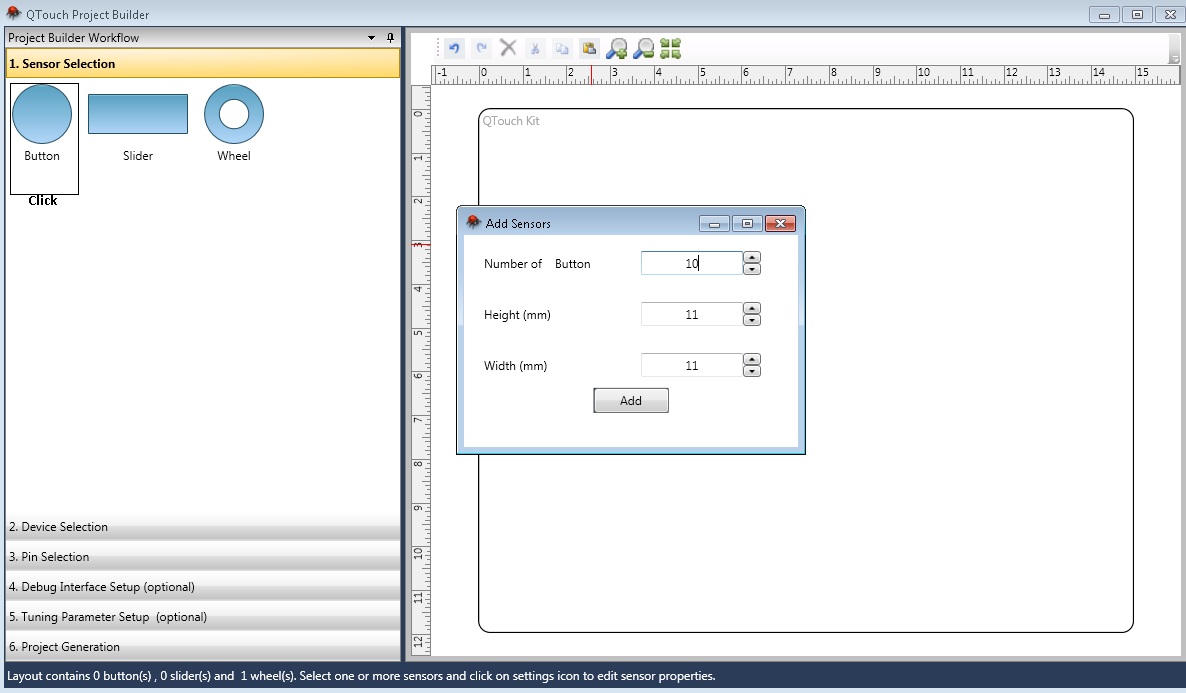Select the Button sensor icon

42,115
